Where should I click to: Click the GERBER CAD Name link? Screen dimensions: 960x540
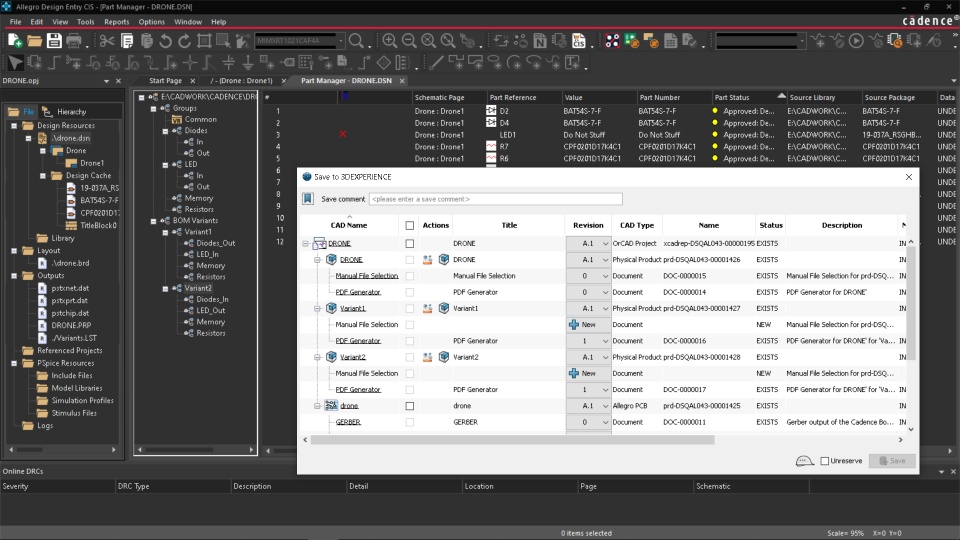pyautogui.click(x=348, y=422)
